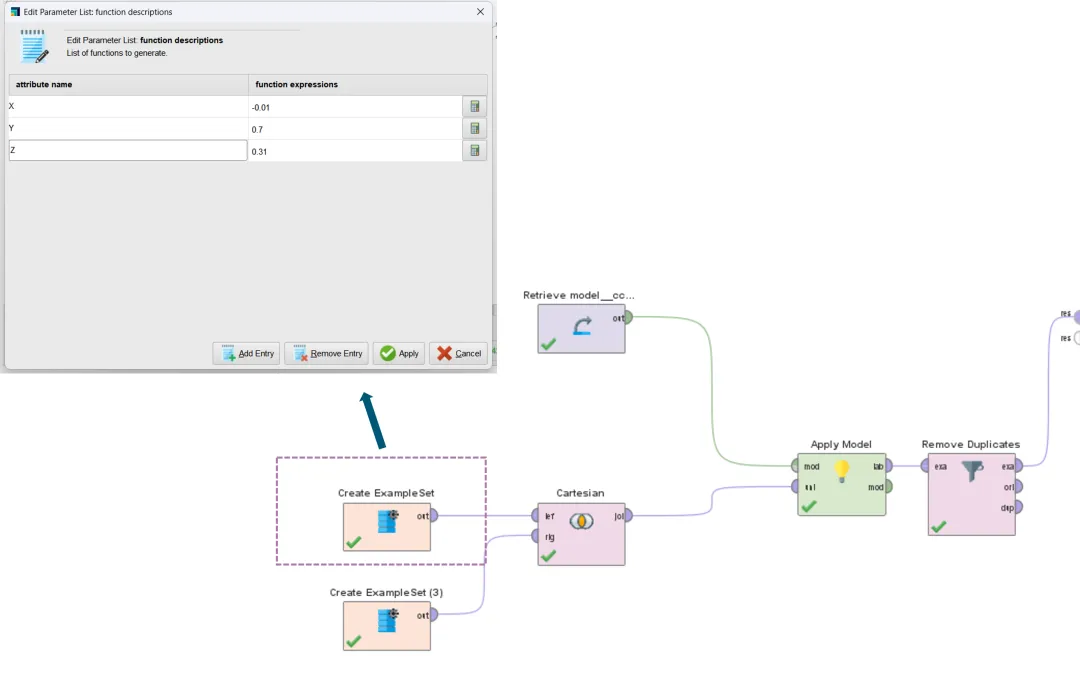Open calculator for X function expression
Image resolution: width=1080 pixels, height=684 pixels.
475,107
